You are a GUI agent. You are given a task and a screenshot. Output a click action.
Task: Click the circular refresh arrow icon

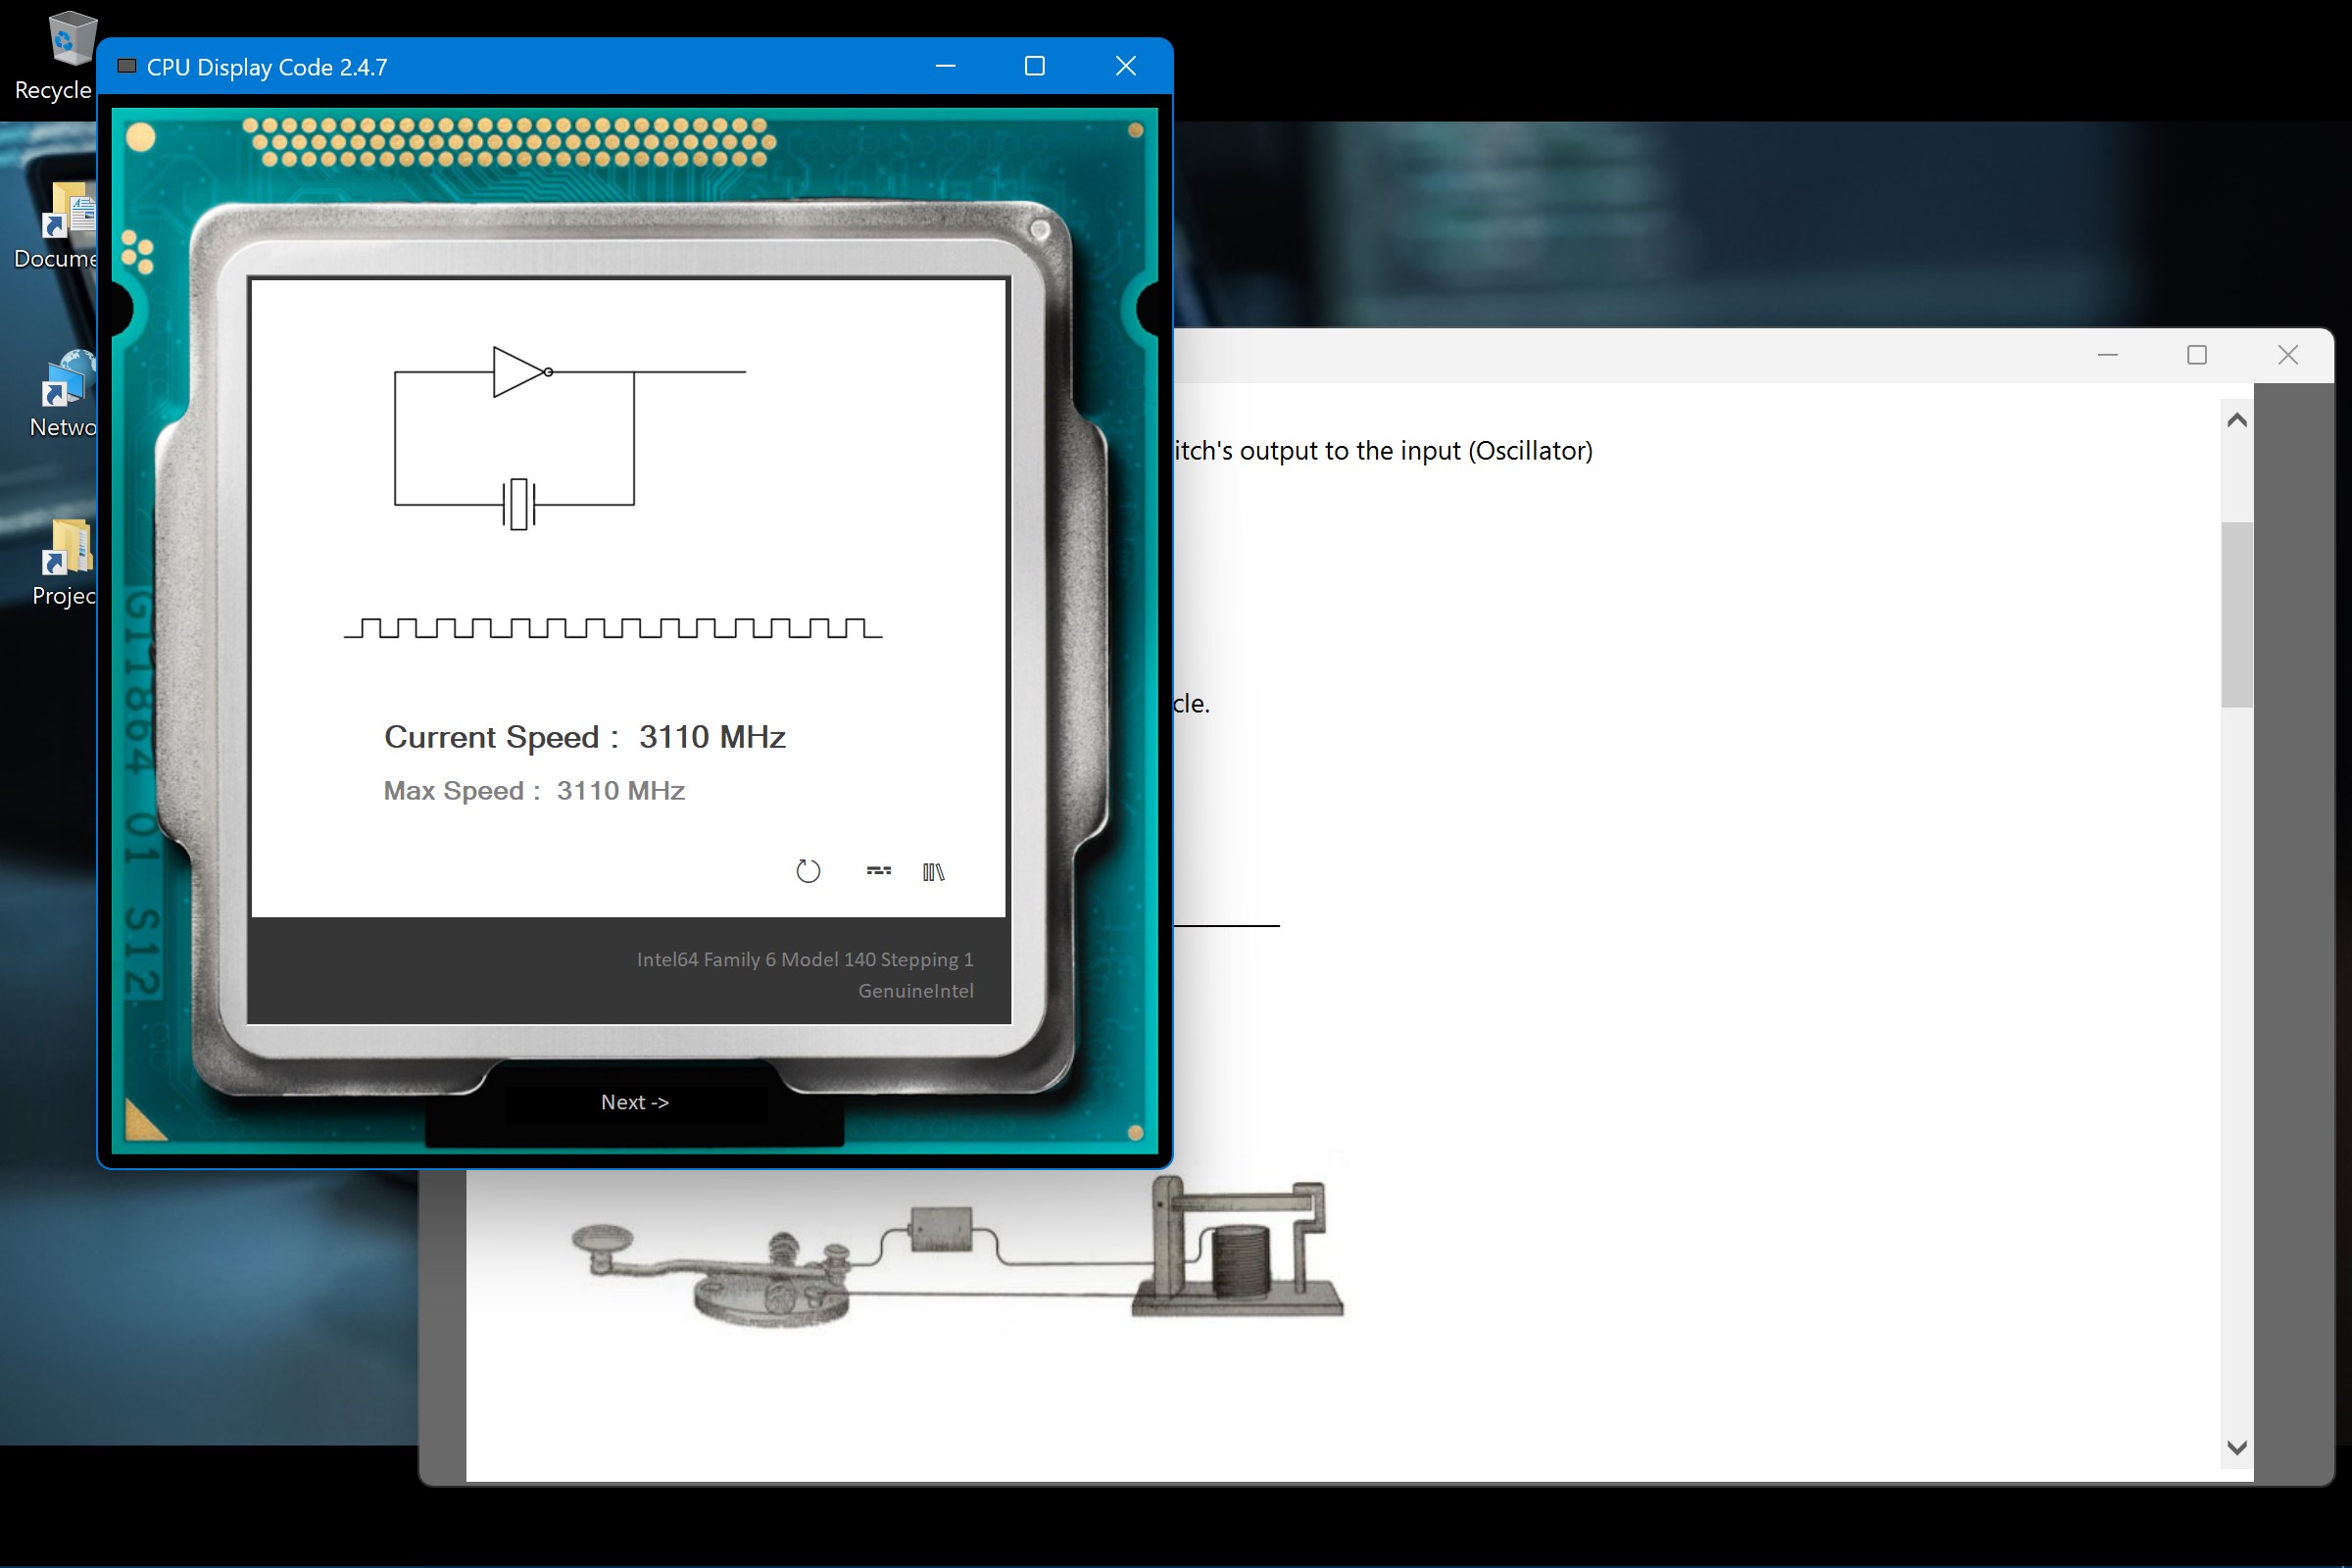pyautogui.click(x=808, y=871)
